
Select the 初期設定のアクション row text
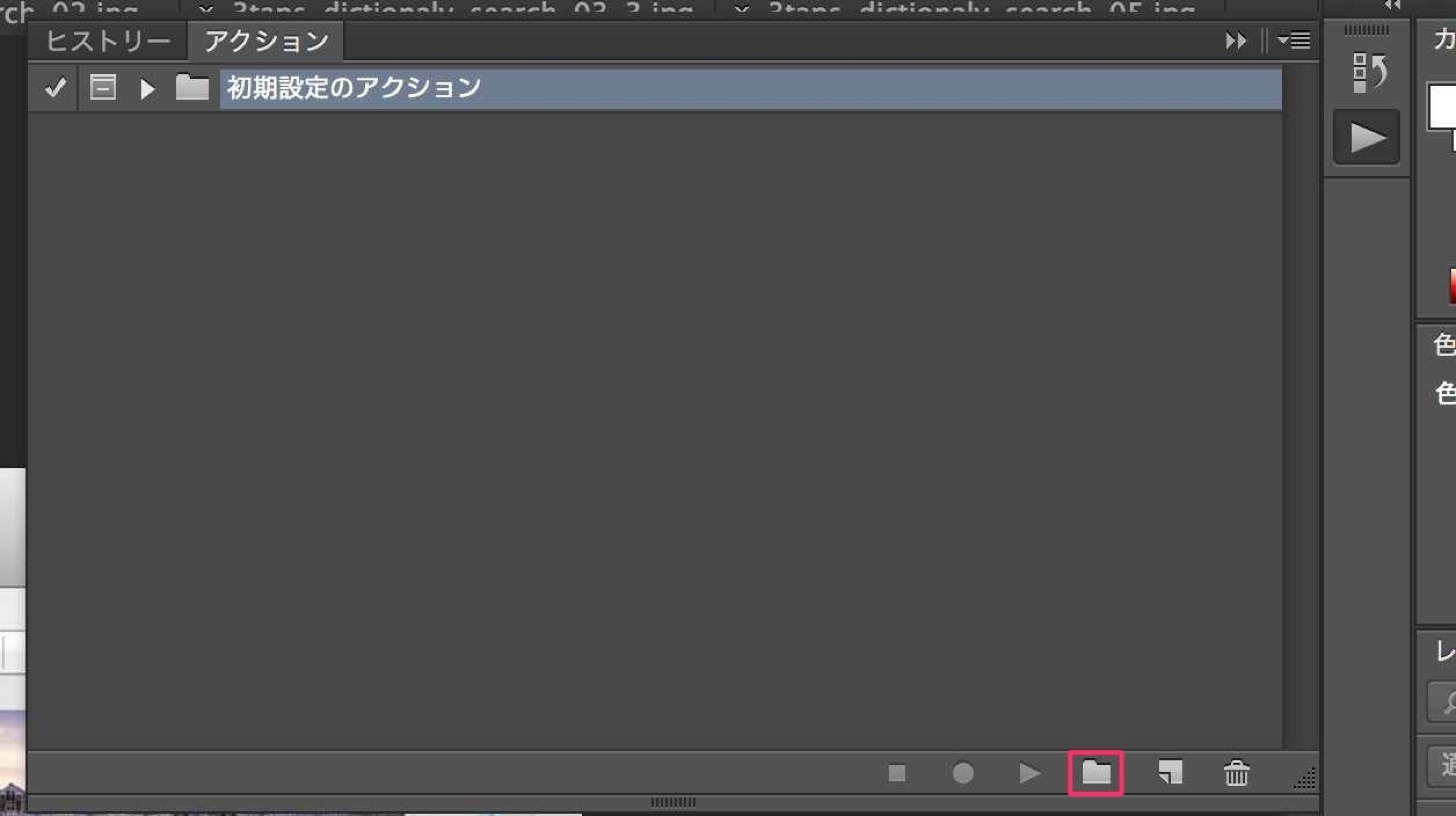[x=354, y=88]
